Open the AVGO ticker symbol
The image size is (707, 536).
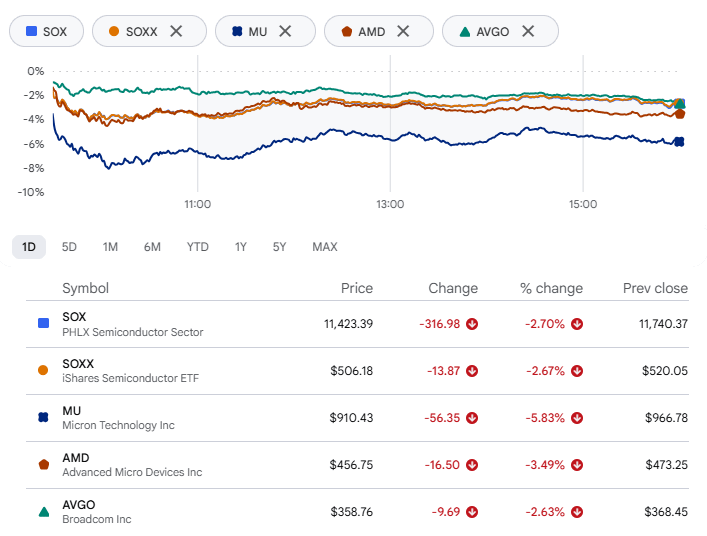(x=78, y=504)
